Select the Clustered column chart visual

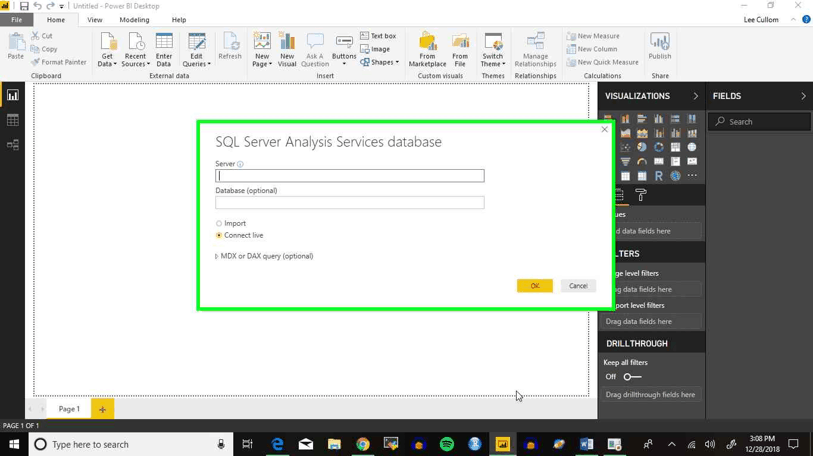(658, 119)
